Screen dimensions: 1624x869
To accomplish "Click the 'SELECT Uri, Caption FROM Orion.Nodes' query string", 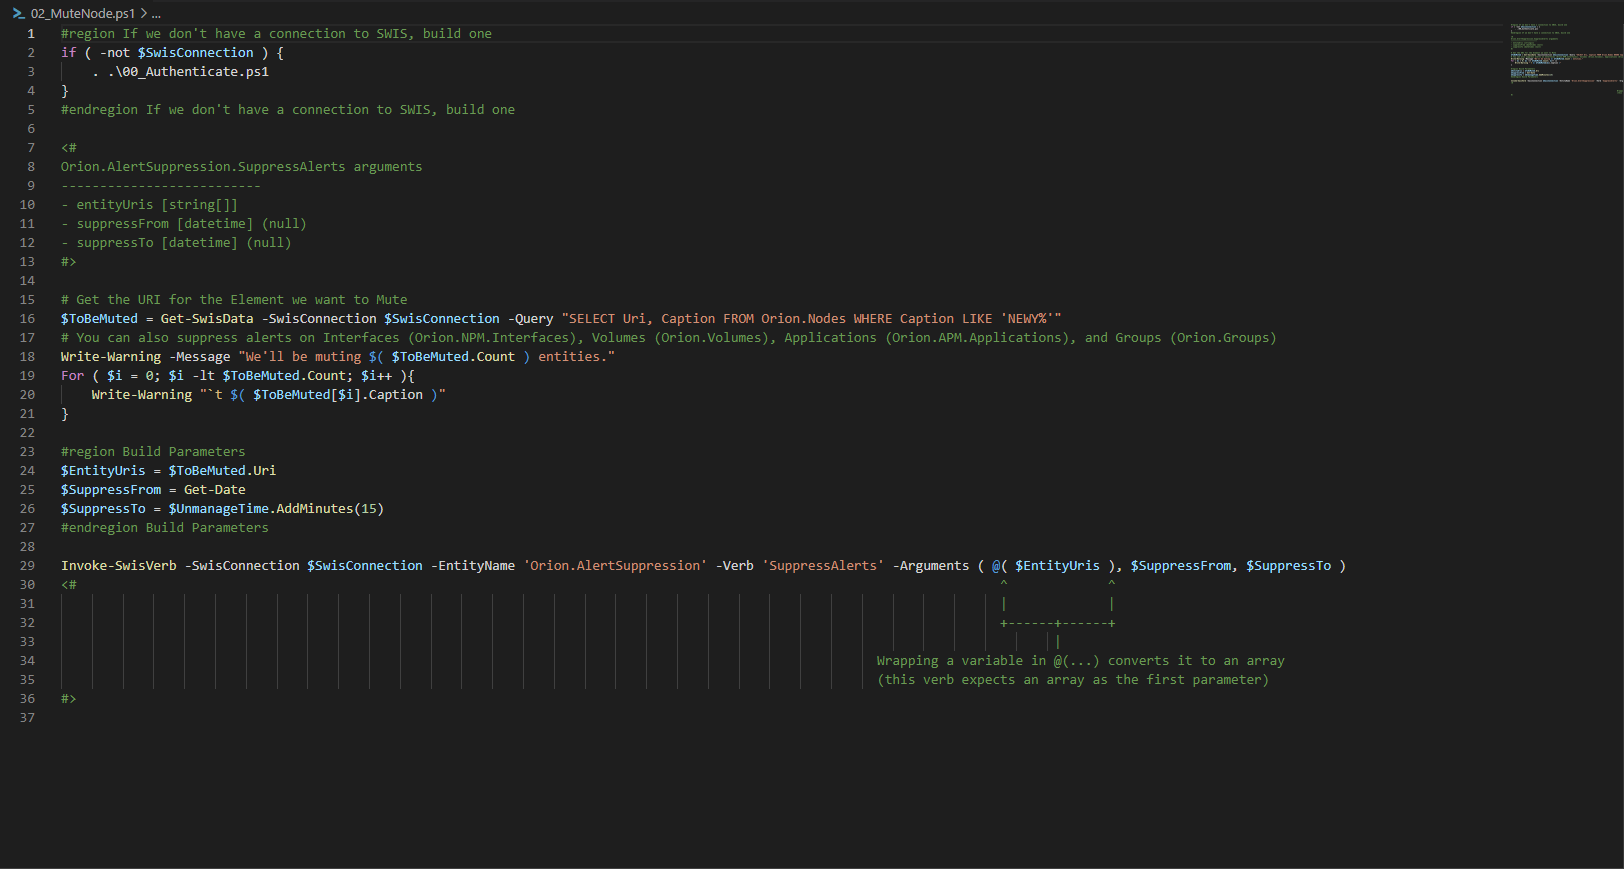I will [x=811, y=319].
